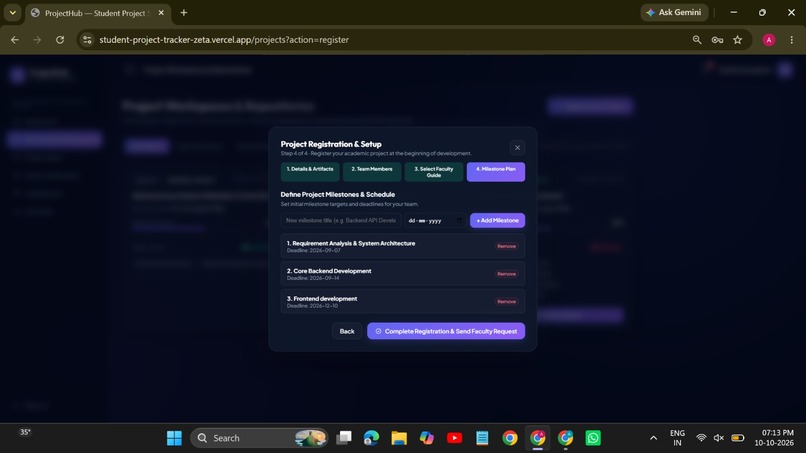Go to step 2 Team Members
The height and width of the screenshot is (453, 806).
(x=372, y=172)
